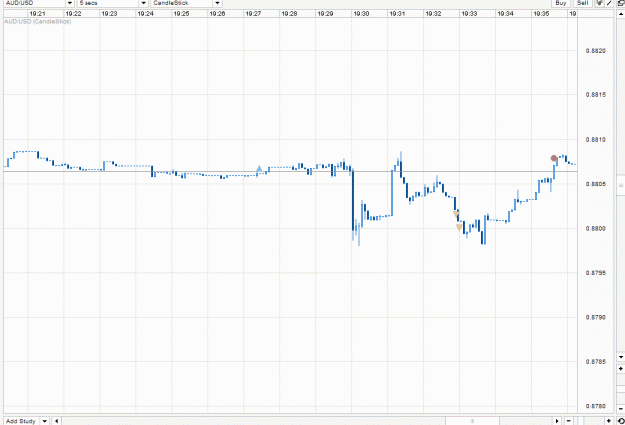Image resolution: width=625 pixels, height=425 pixels.
Task: Click the 10:33 time axis label
Action: pyautogui.click(x=469, y=14)
